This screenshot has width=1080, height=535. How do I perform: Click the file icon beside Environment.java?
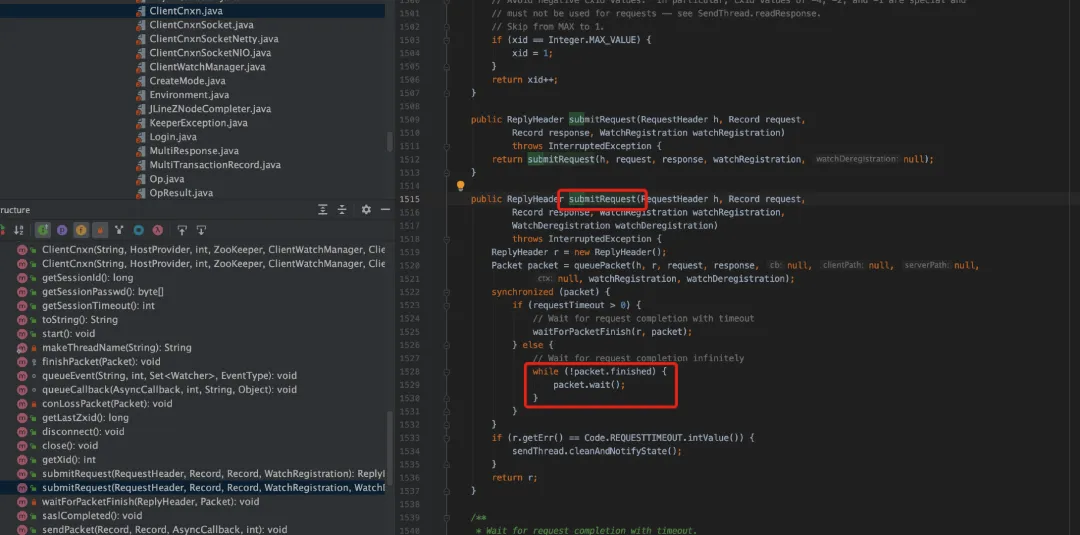141,94
